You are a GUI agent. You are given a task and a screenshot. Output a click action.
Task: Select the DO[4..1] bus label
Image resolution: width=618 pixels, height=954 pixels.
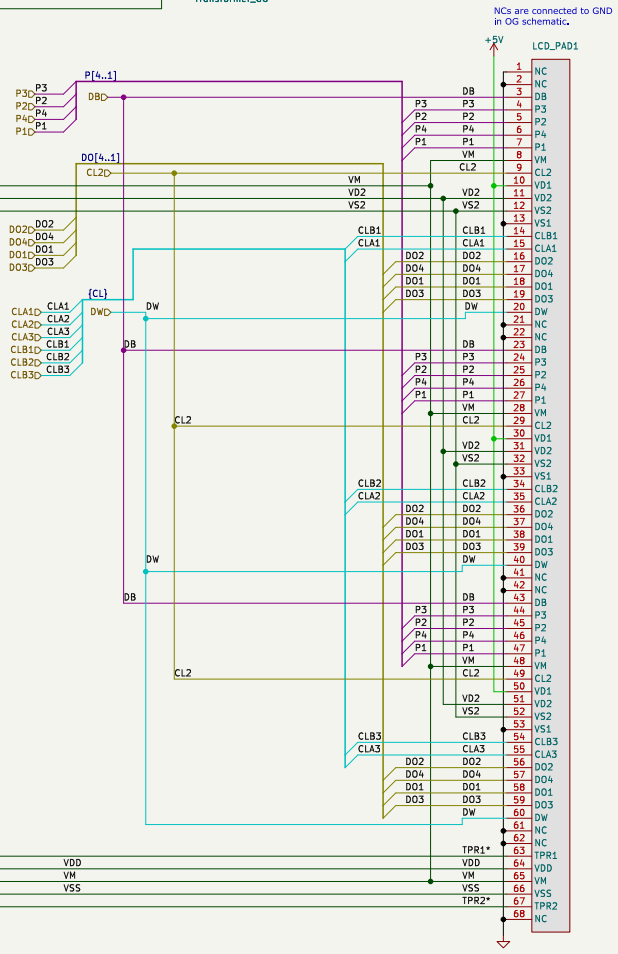tap(100, 158)
